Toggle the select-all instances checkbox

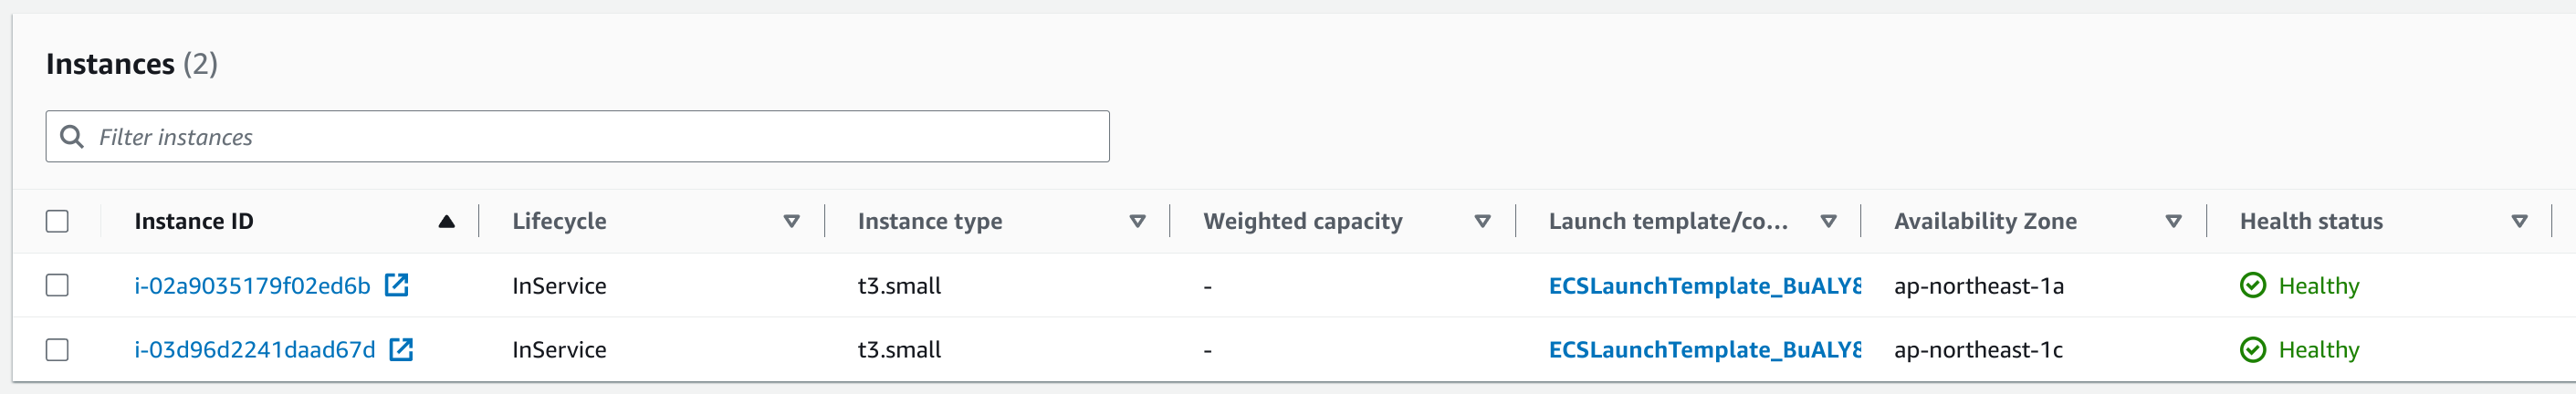57,221
